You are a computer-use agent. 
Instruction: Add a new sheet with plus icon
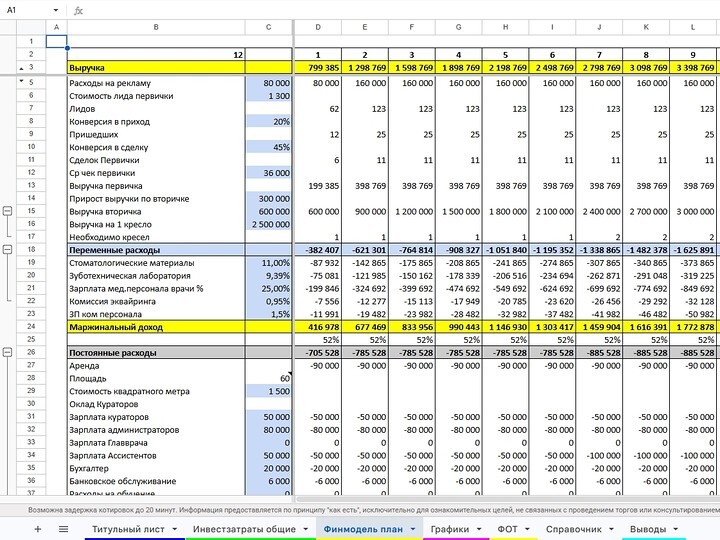coord(38,529)
